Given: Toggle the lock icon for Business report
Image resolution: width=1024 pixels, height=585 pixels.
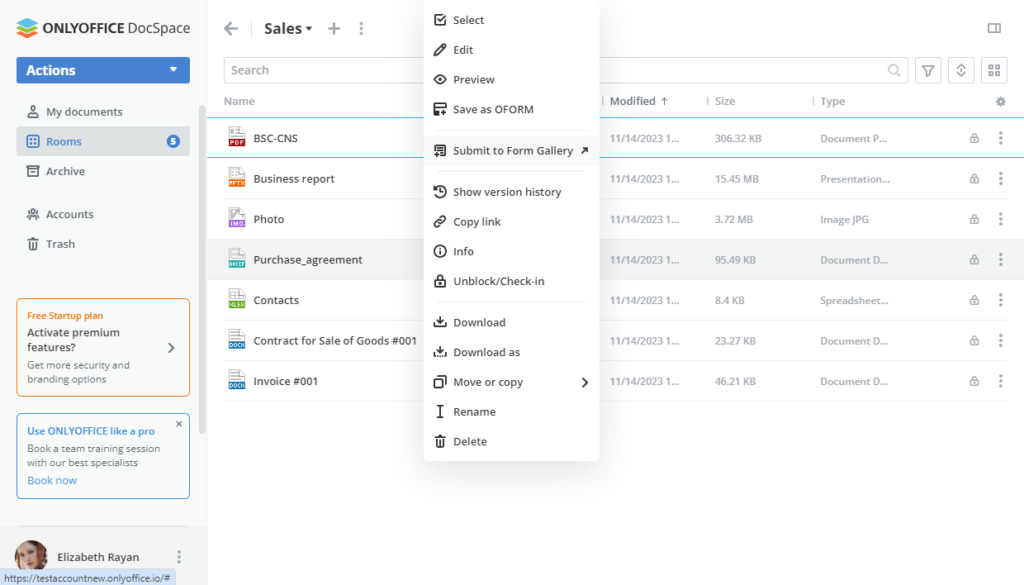Looking at the screenshot, I should pyautogui.click(x=973, y=178).
